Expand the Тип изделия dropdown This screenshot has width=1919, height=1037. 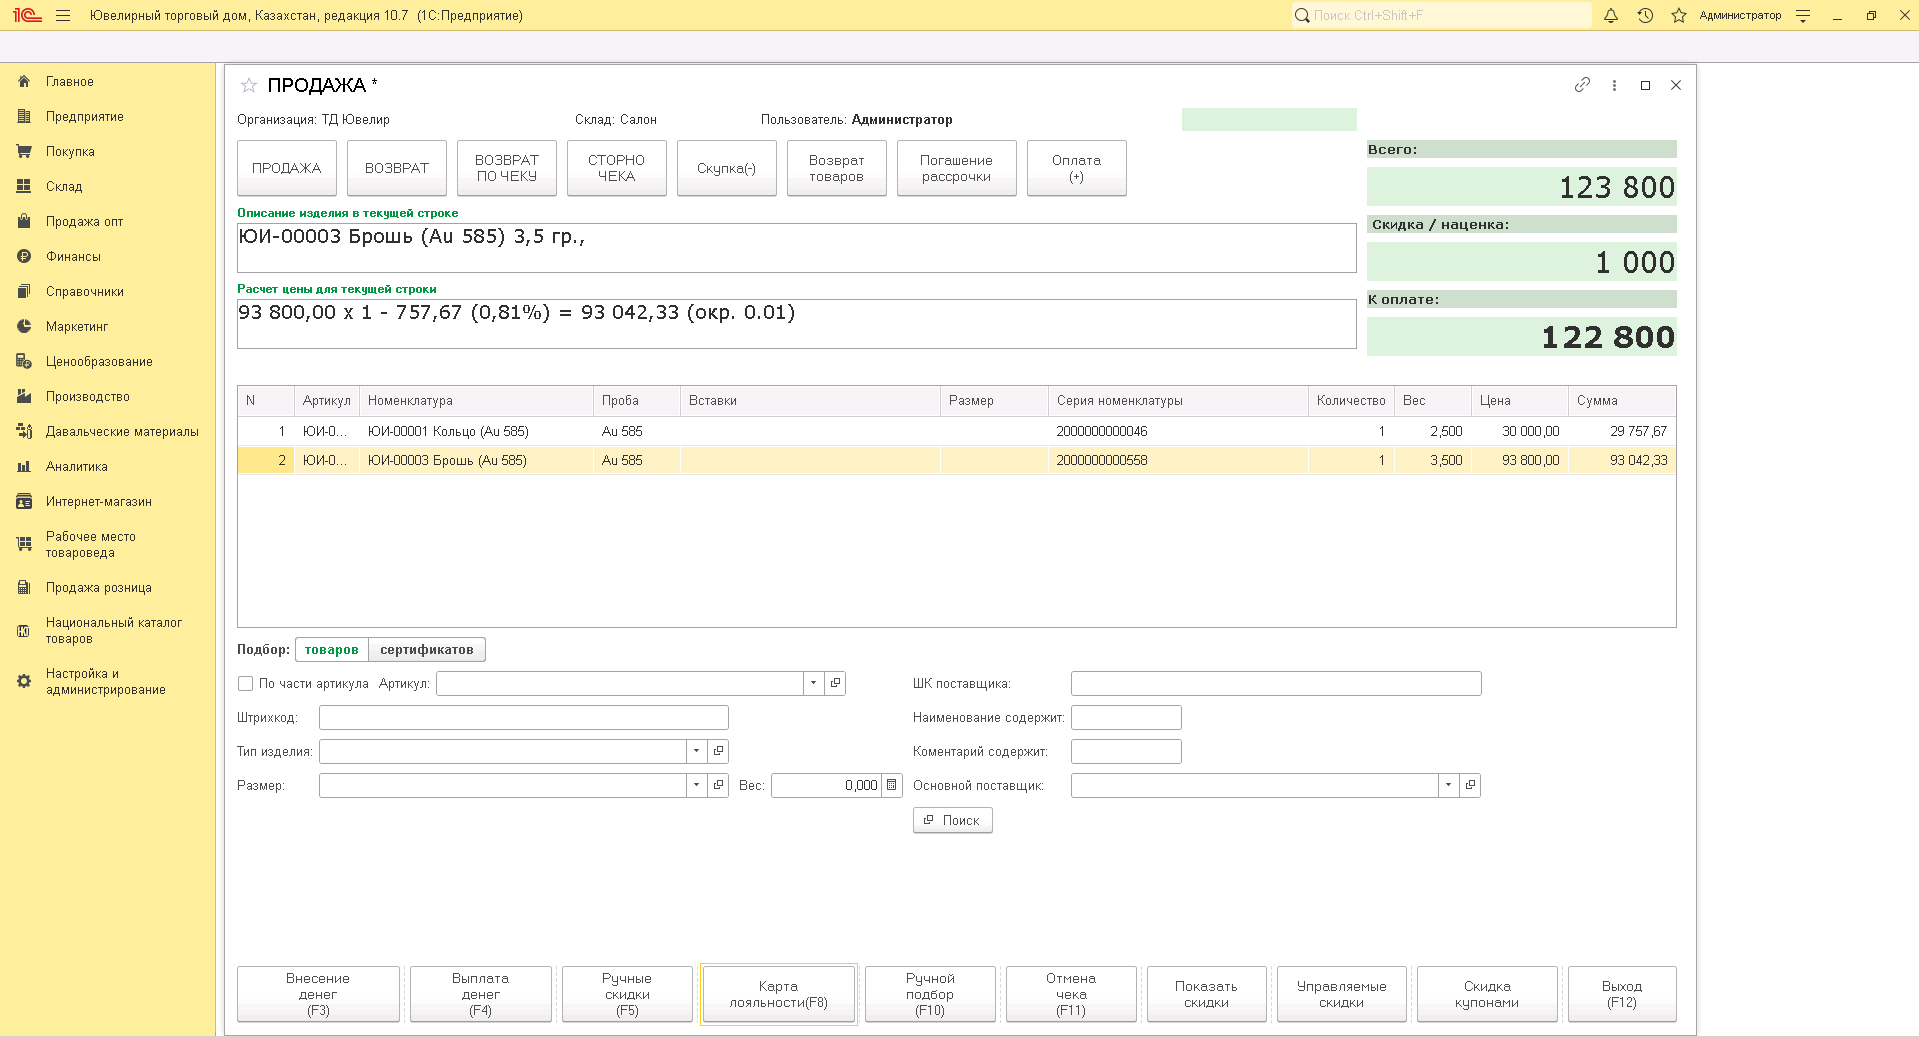point(696,751)
